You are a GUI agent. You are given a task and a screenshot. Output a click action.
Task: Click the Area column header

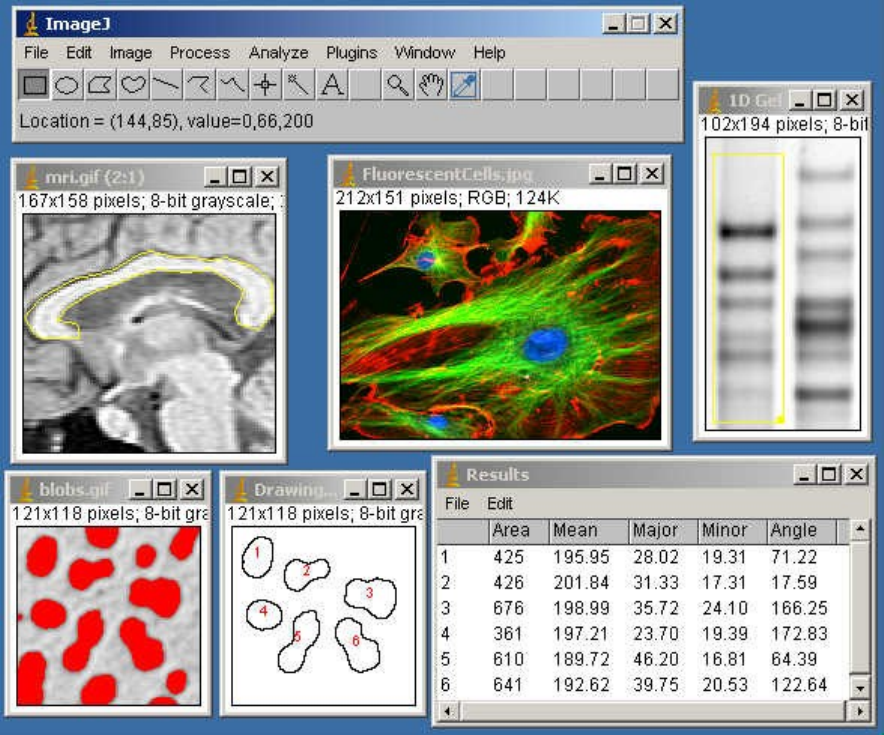tap(511, 531)
